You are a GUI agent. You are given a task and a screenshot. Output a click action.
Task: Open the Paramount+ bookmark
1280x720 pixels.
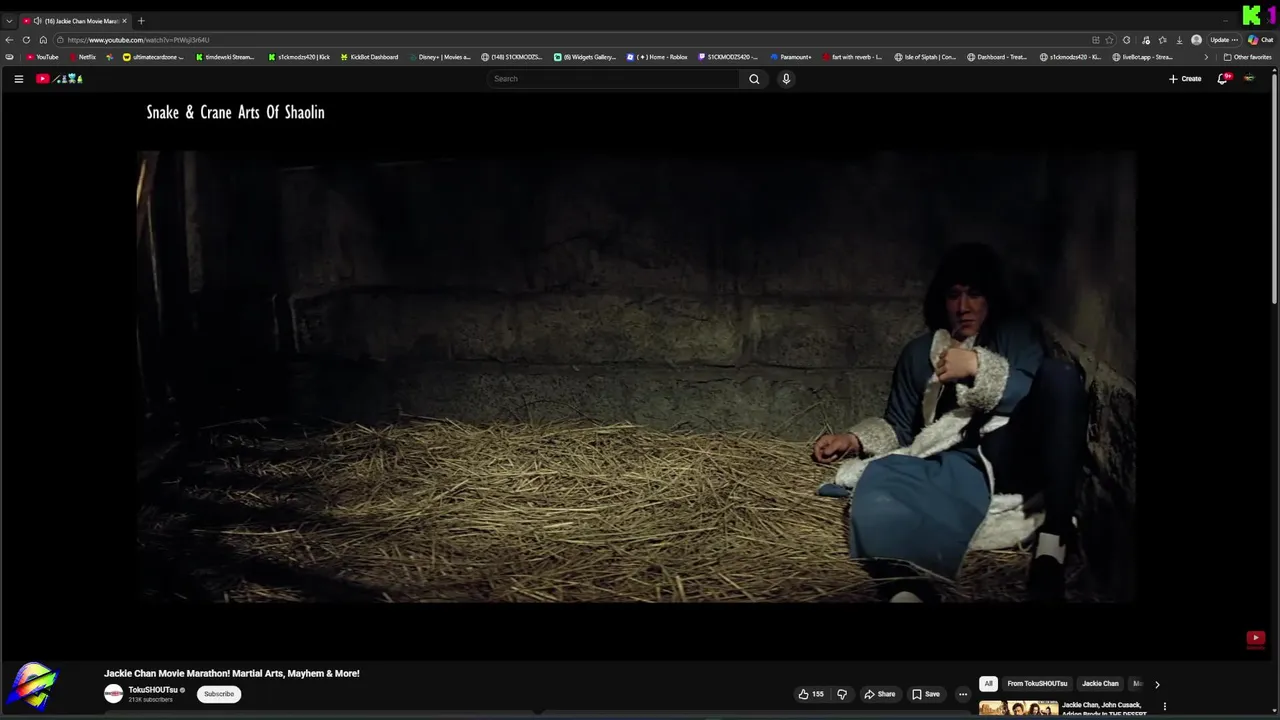coord(791,57)
